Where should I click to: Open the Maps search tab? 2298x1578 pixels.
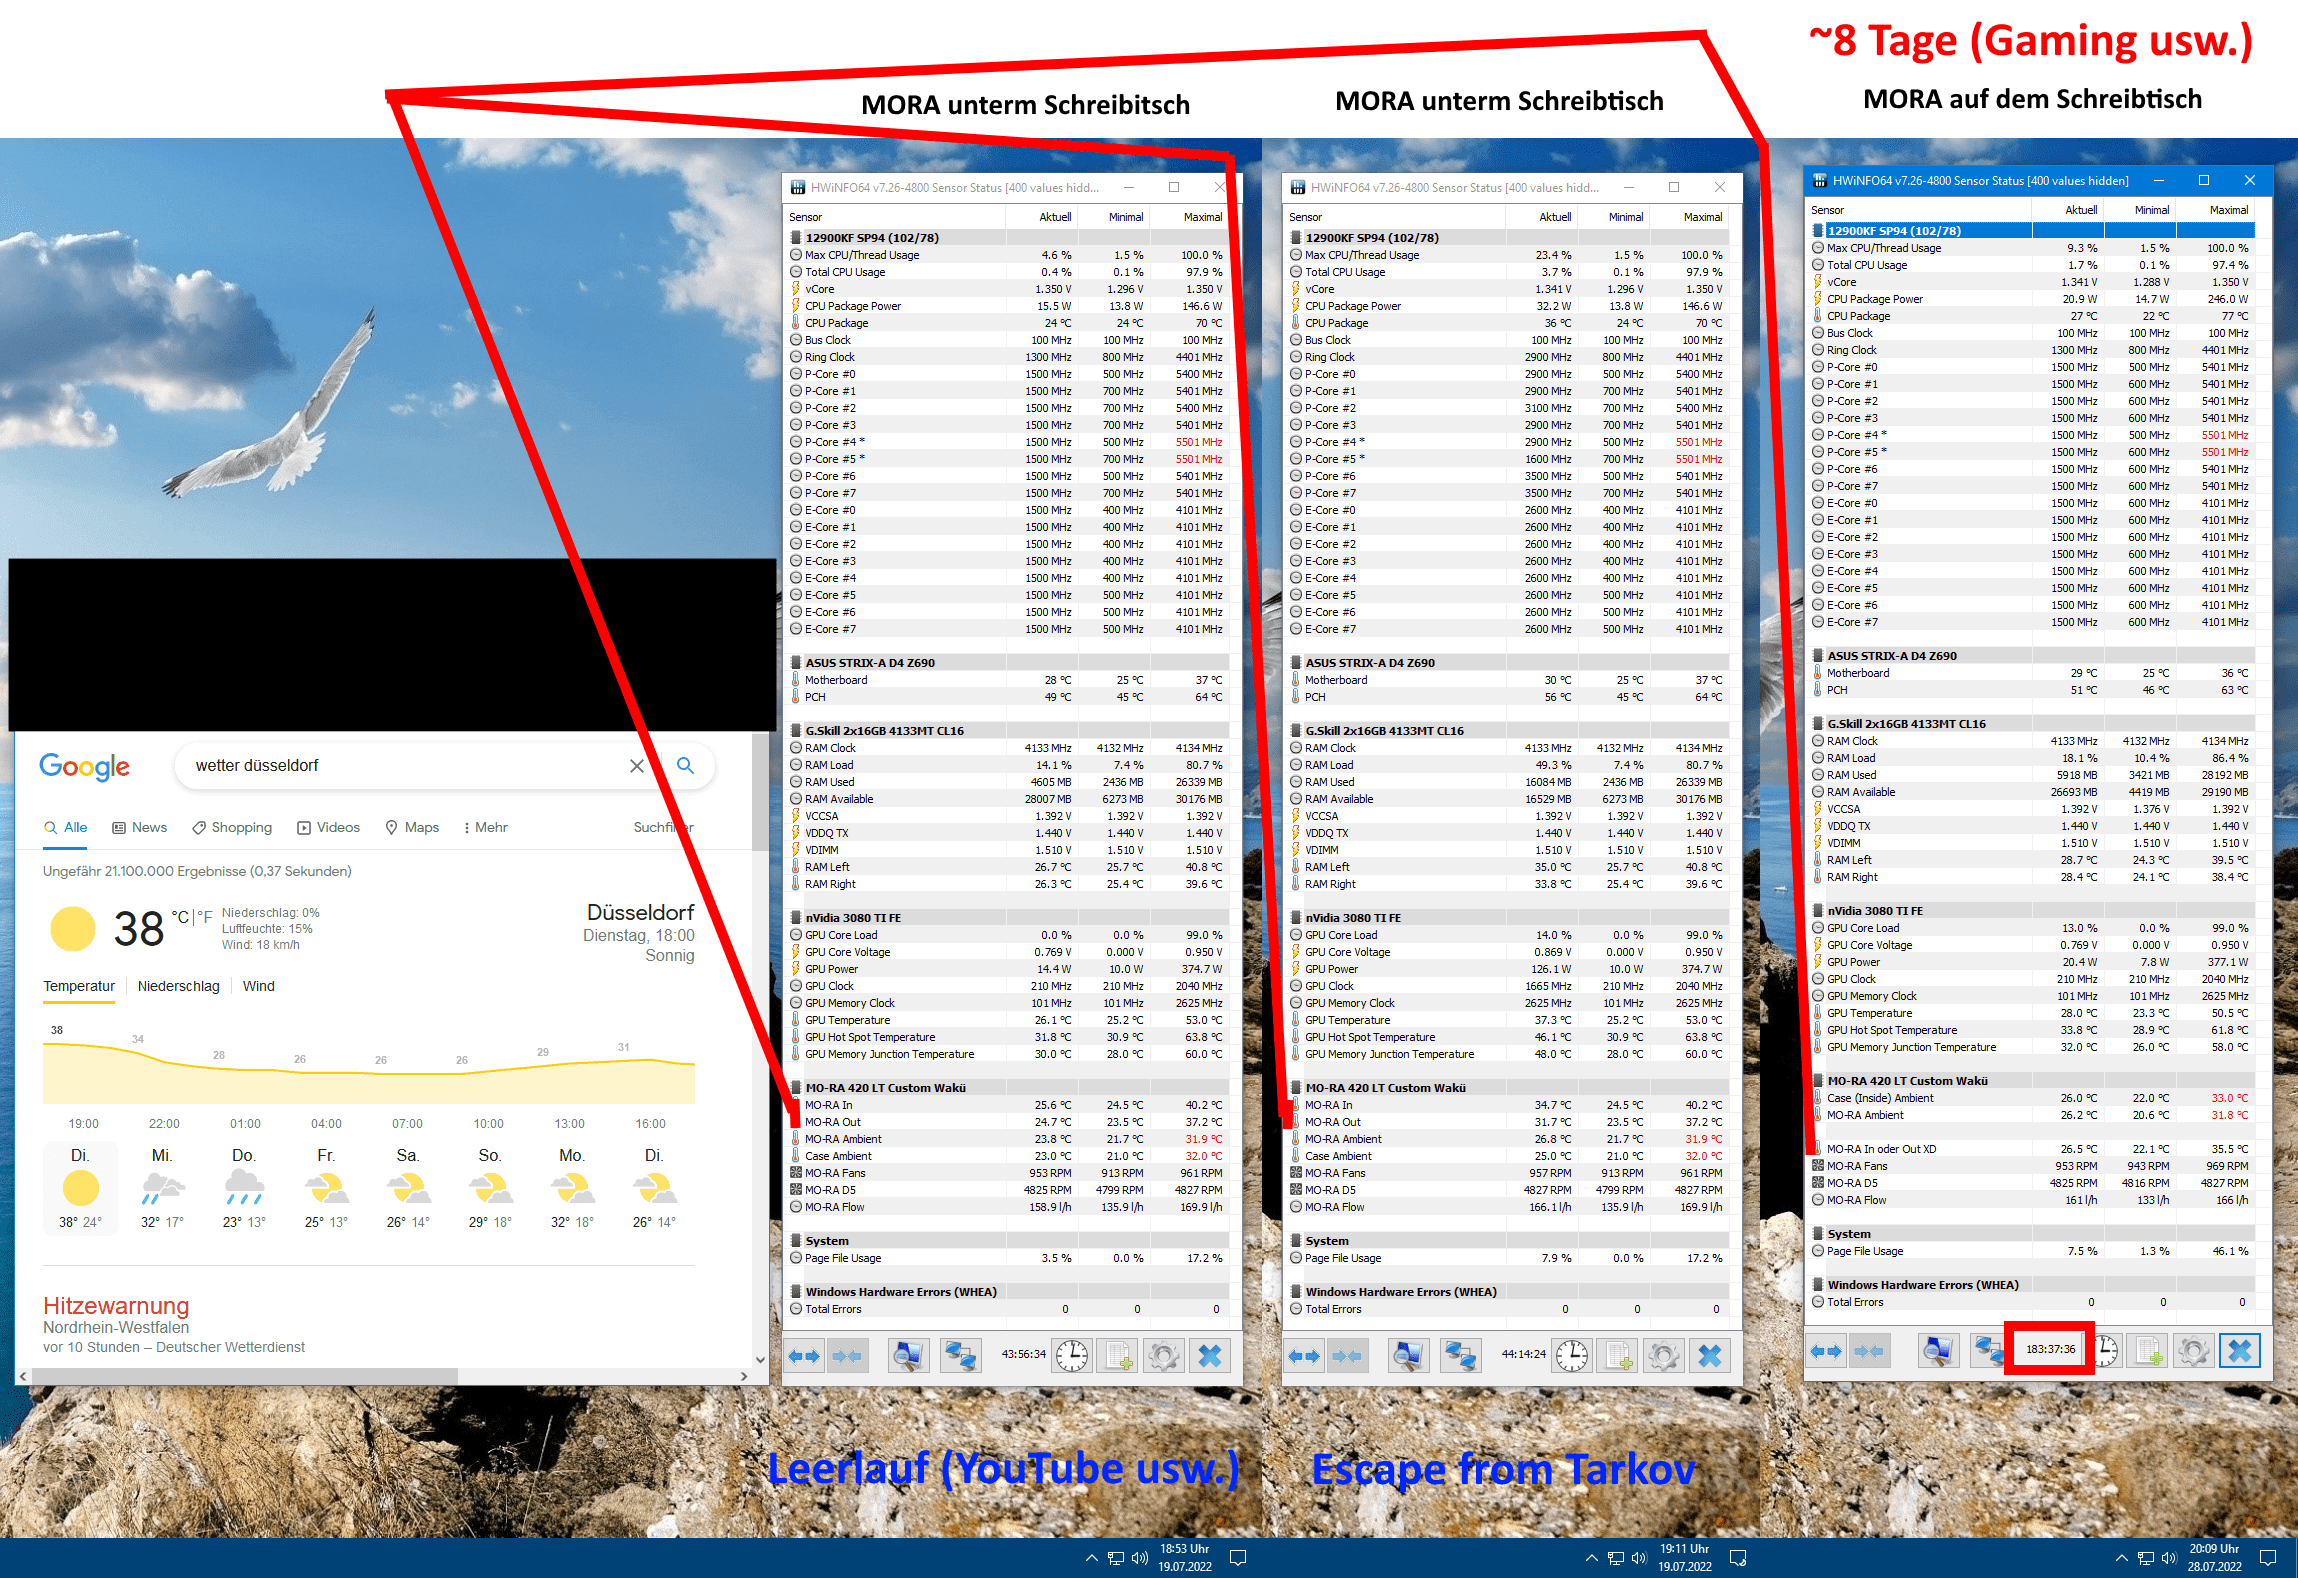tap(412, 827)
